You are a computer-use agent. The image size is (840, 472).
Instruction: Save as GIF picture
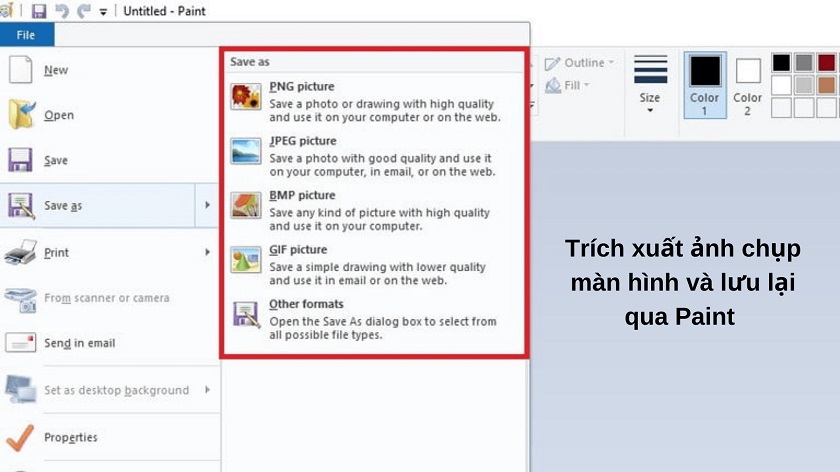(x=373, y=265)
